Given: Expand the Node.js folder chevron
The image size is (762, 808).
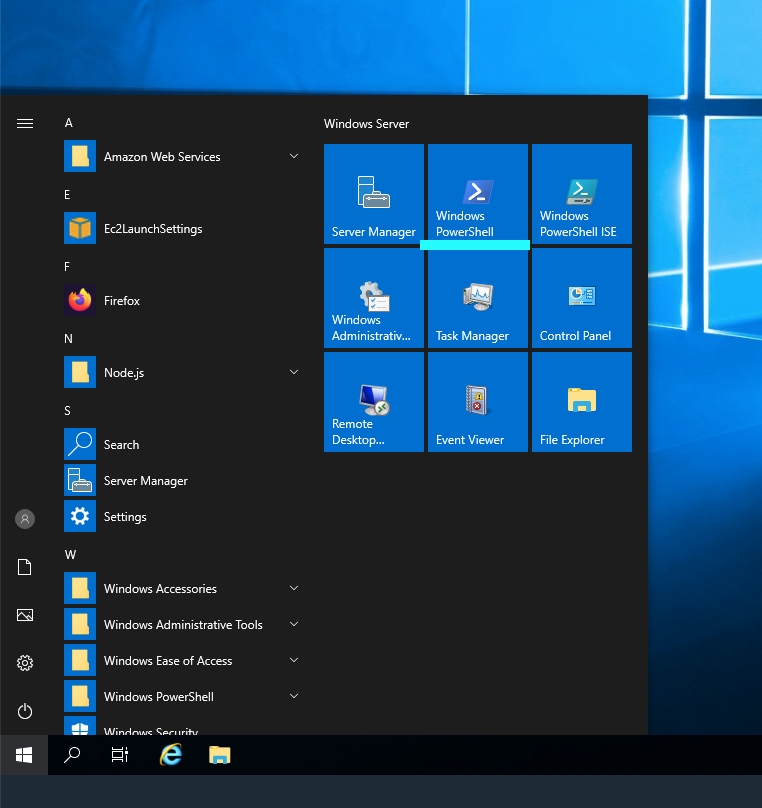Looking at the screenshot, I should (294, 372).
